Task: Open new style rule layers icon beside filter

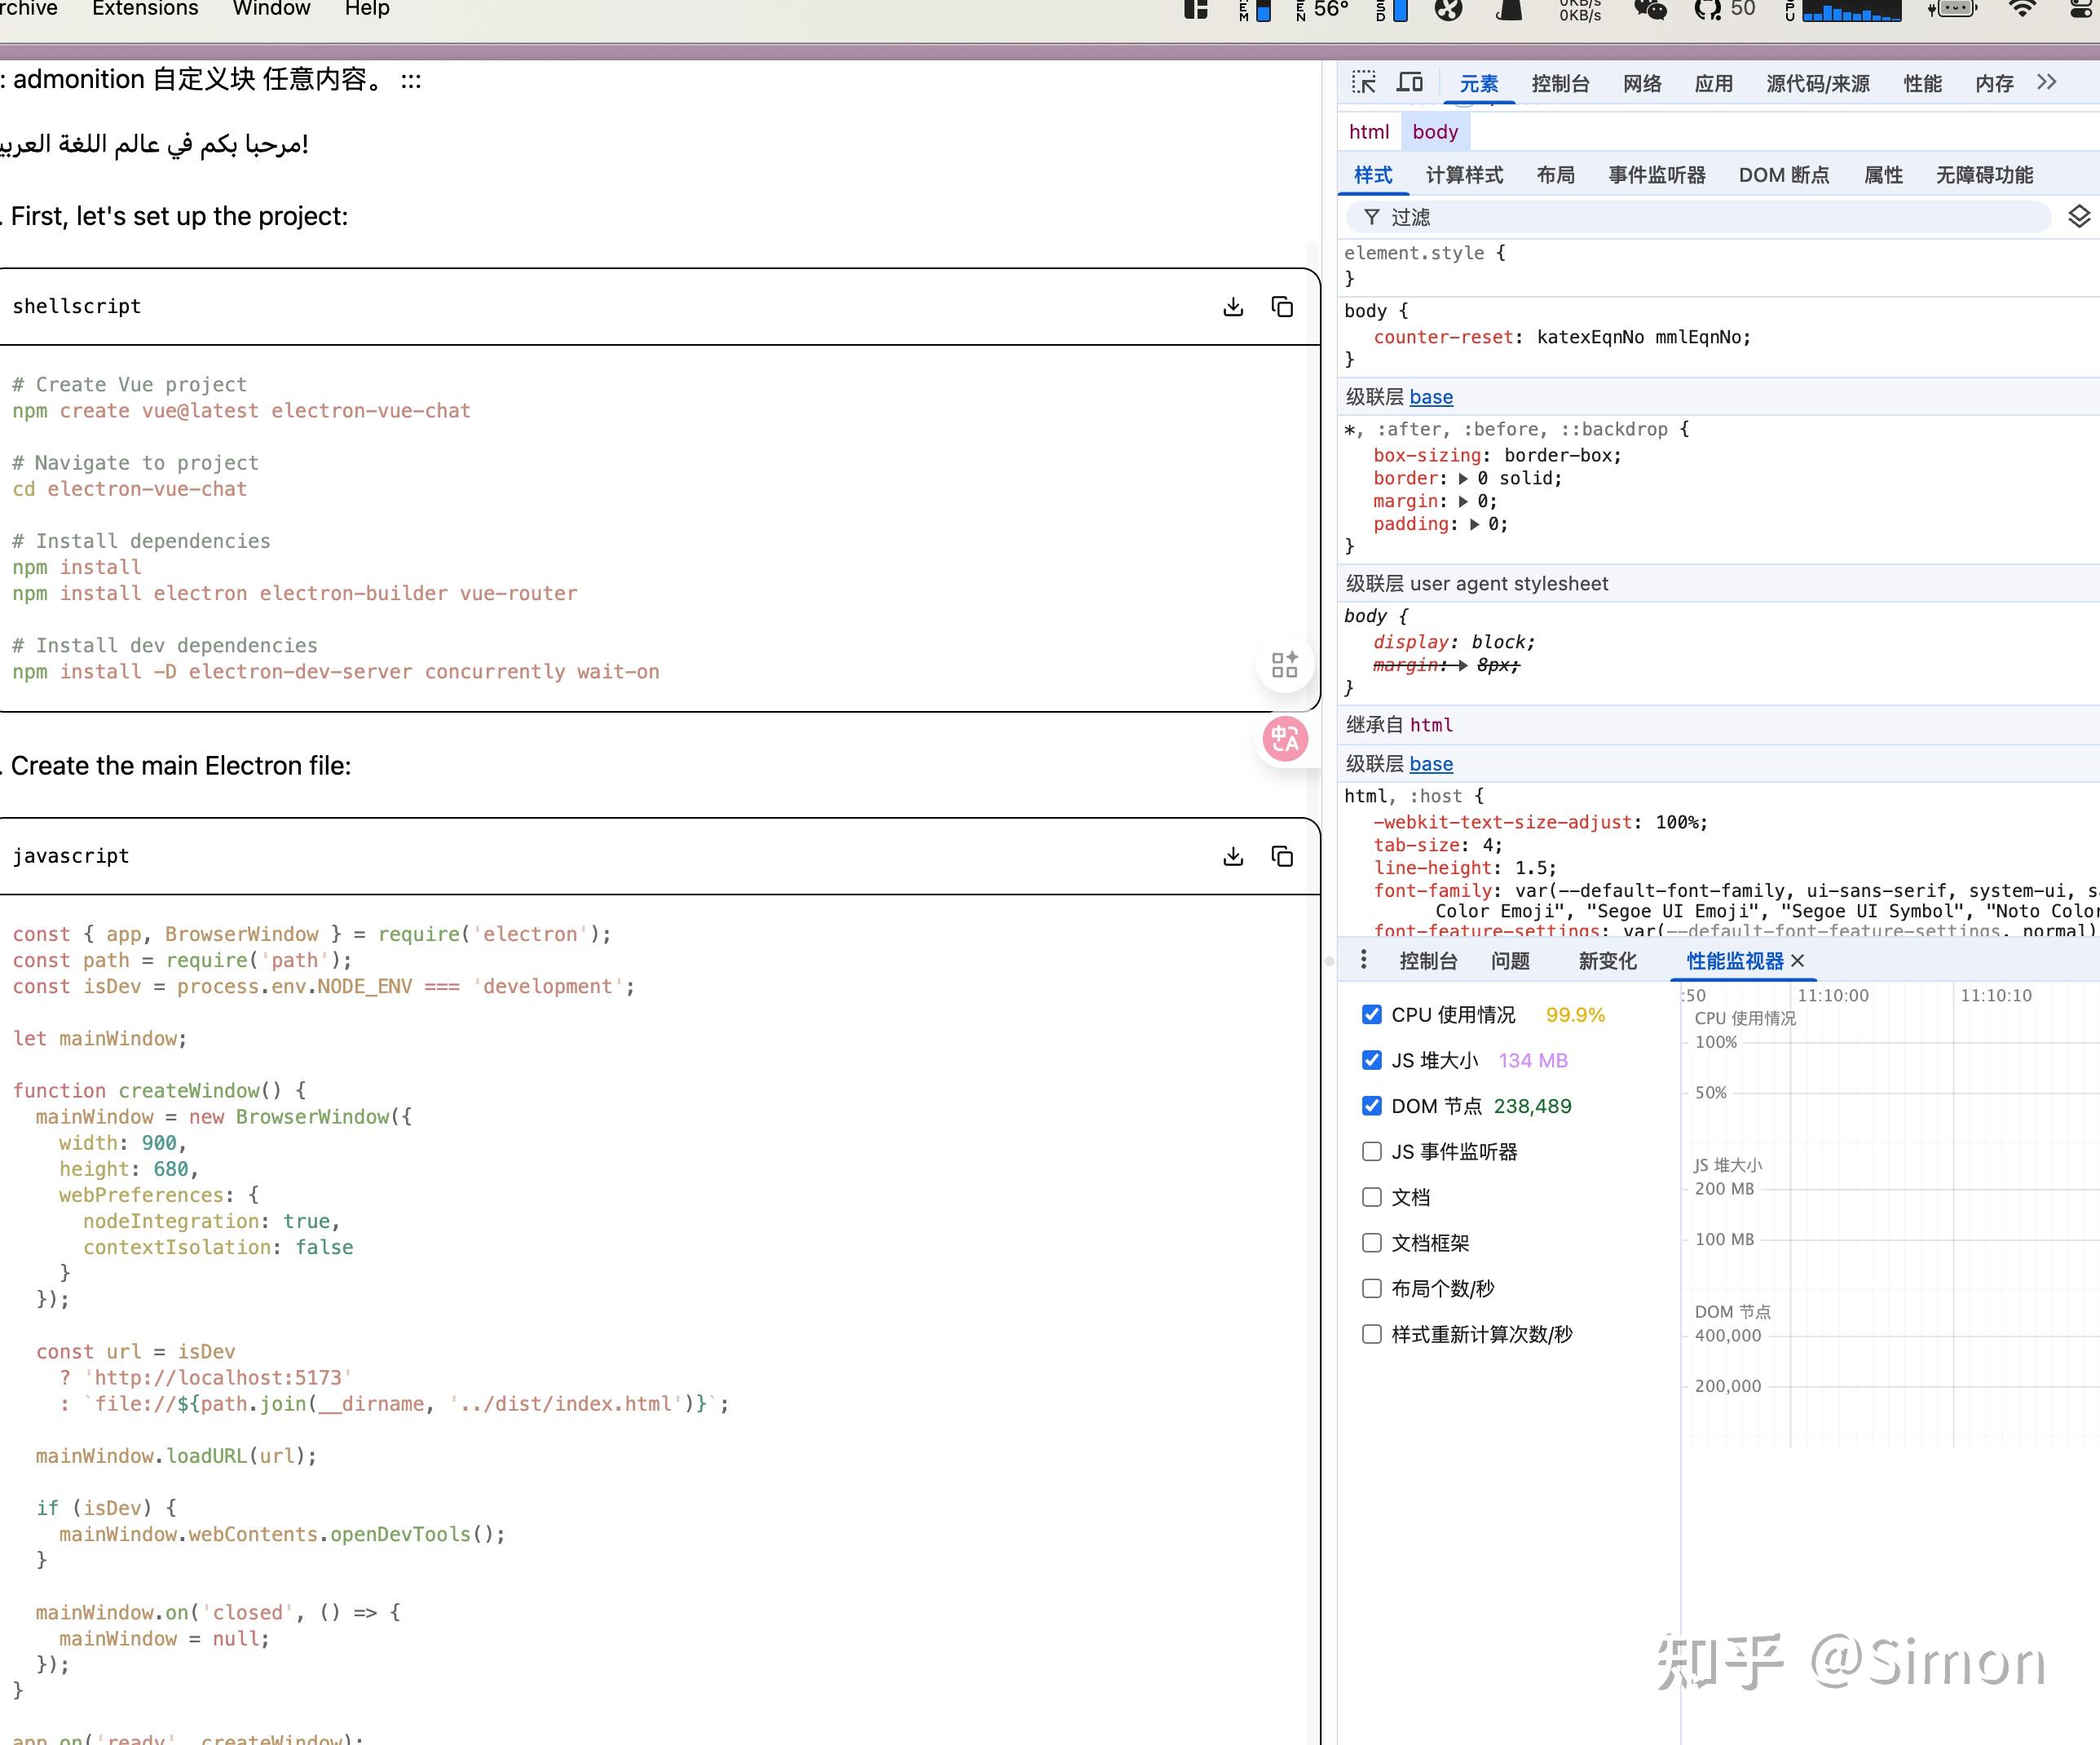Action: coord(2080,216)
